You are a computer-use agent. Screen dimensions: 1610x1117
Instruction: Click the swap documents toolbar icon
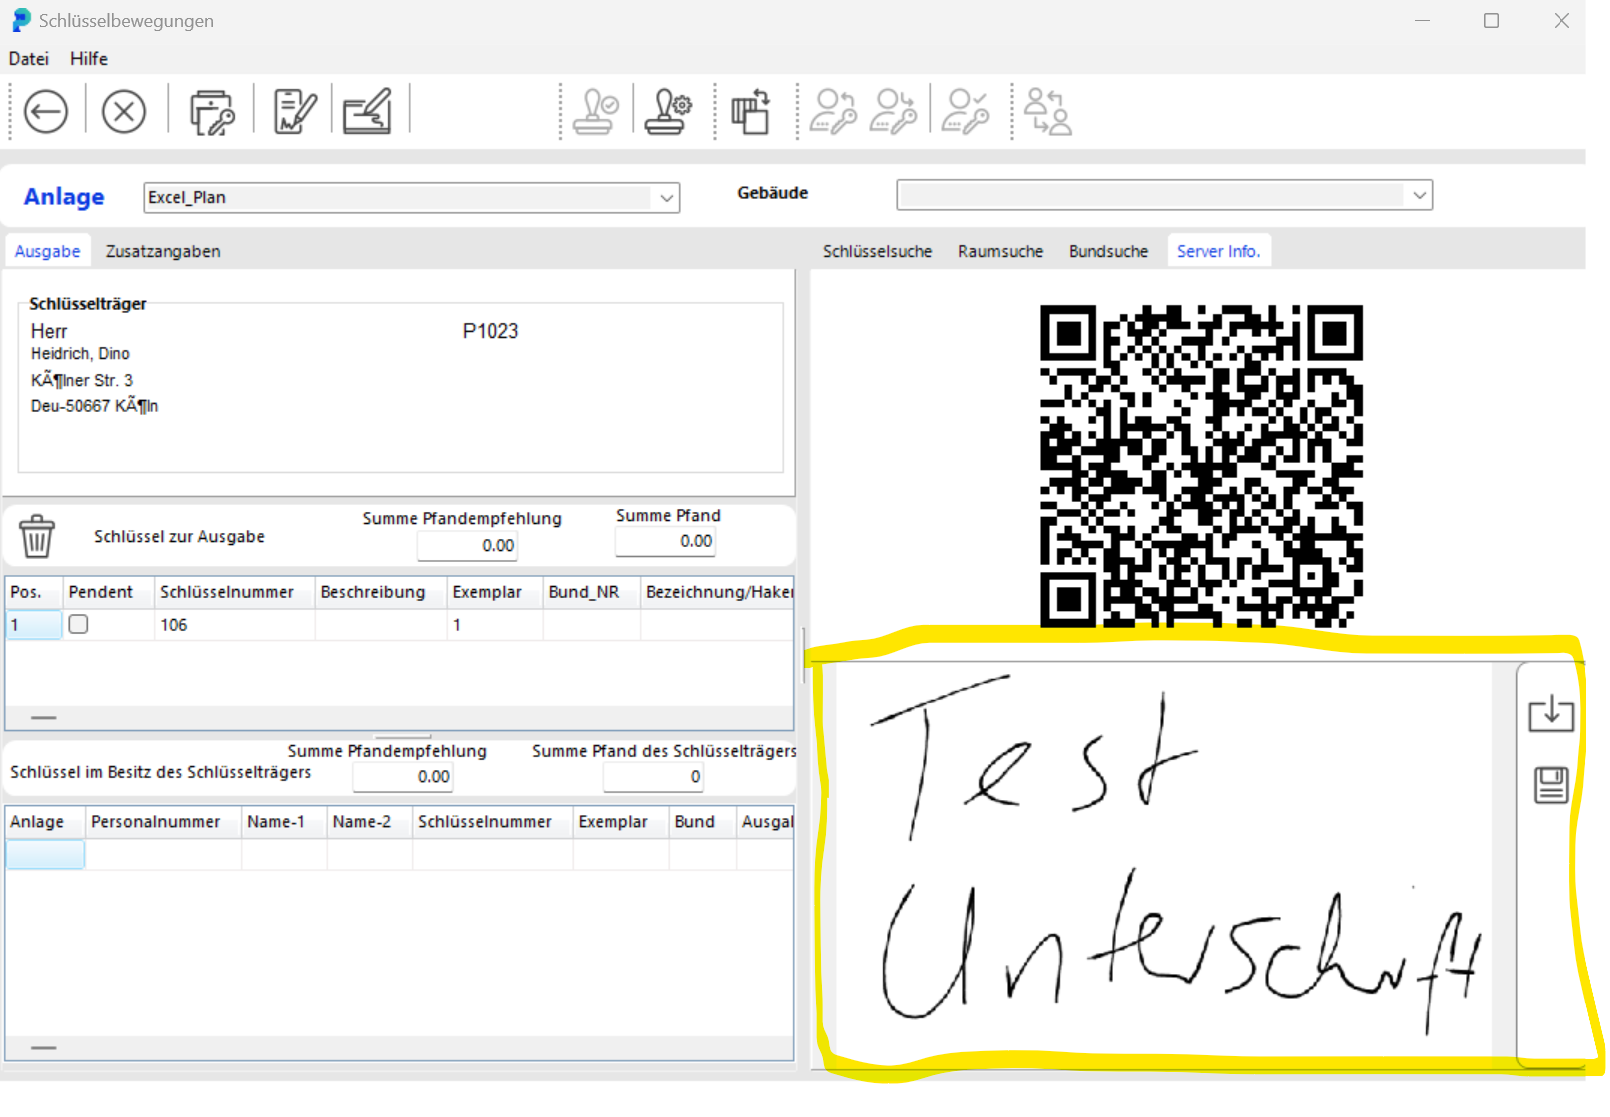coord(751,111)
